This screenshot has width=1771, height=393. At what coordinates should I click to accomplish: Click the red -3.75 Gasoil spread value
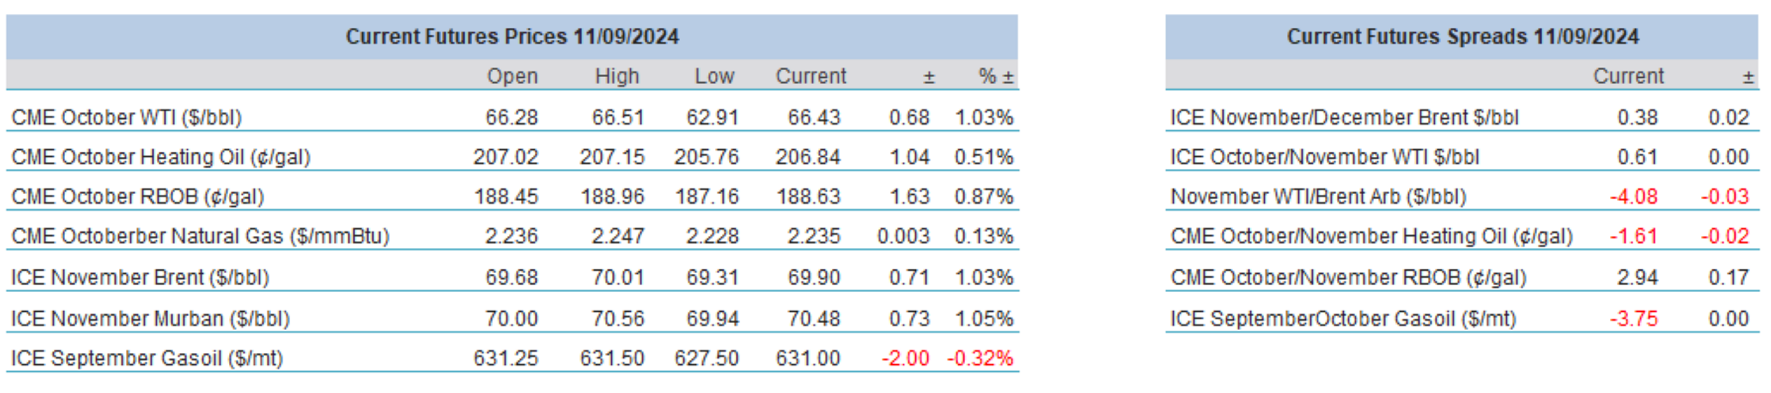[x=1634, y=318]
